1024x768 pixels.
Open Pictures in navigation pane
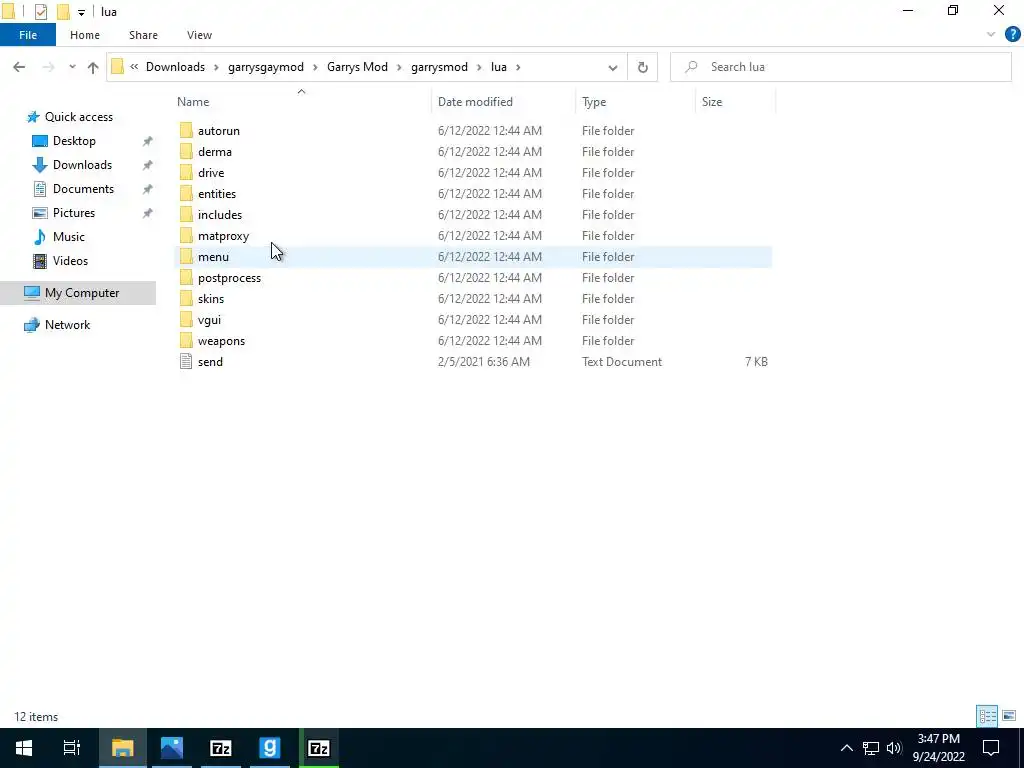74,213
